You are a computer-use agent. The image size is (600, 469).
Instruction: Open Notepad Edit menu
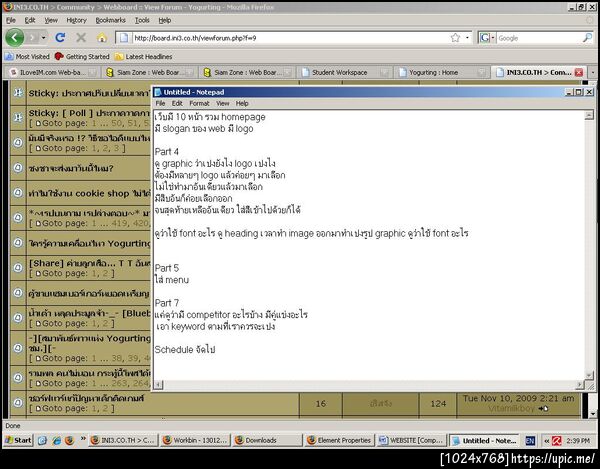(177, 103)
